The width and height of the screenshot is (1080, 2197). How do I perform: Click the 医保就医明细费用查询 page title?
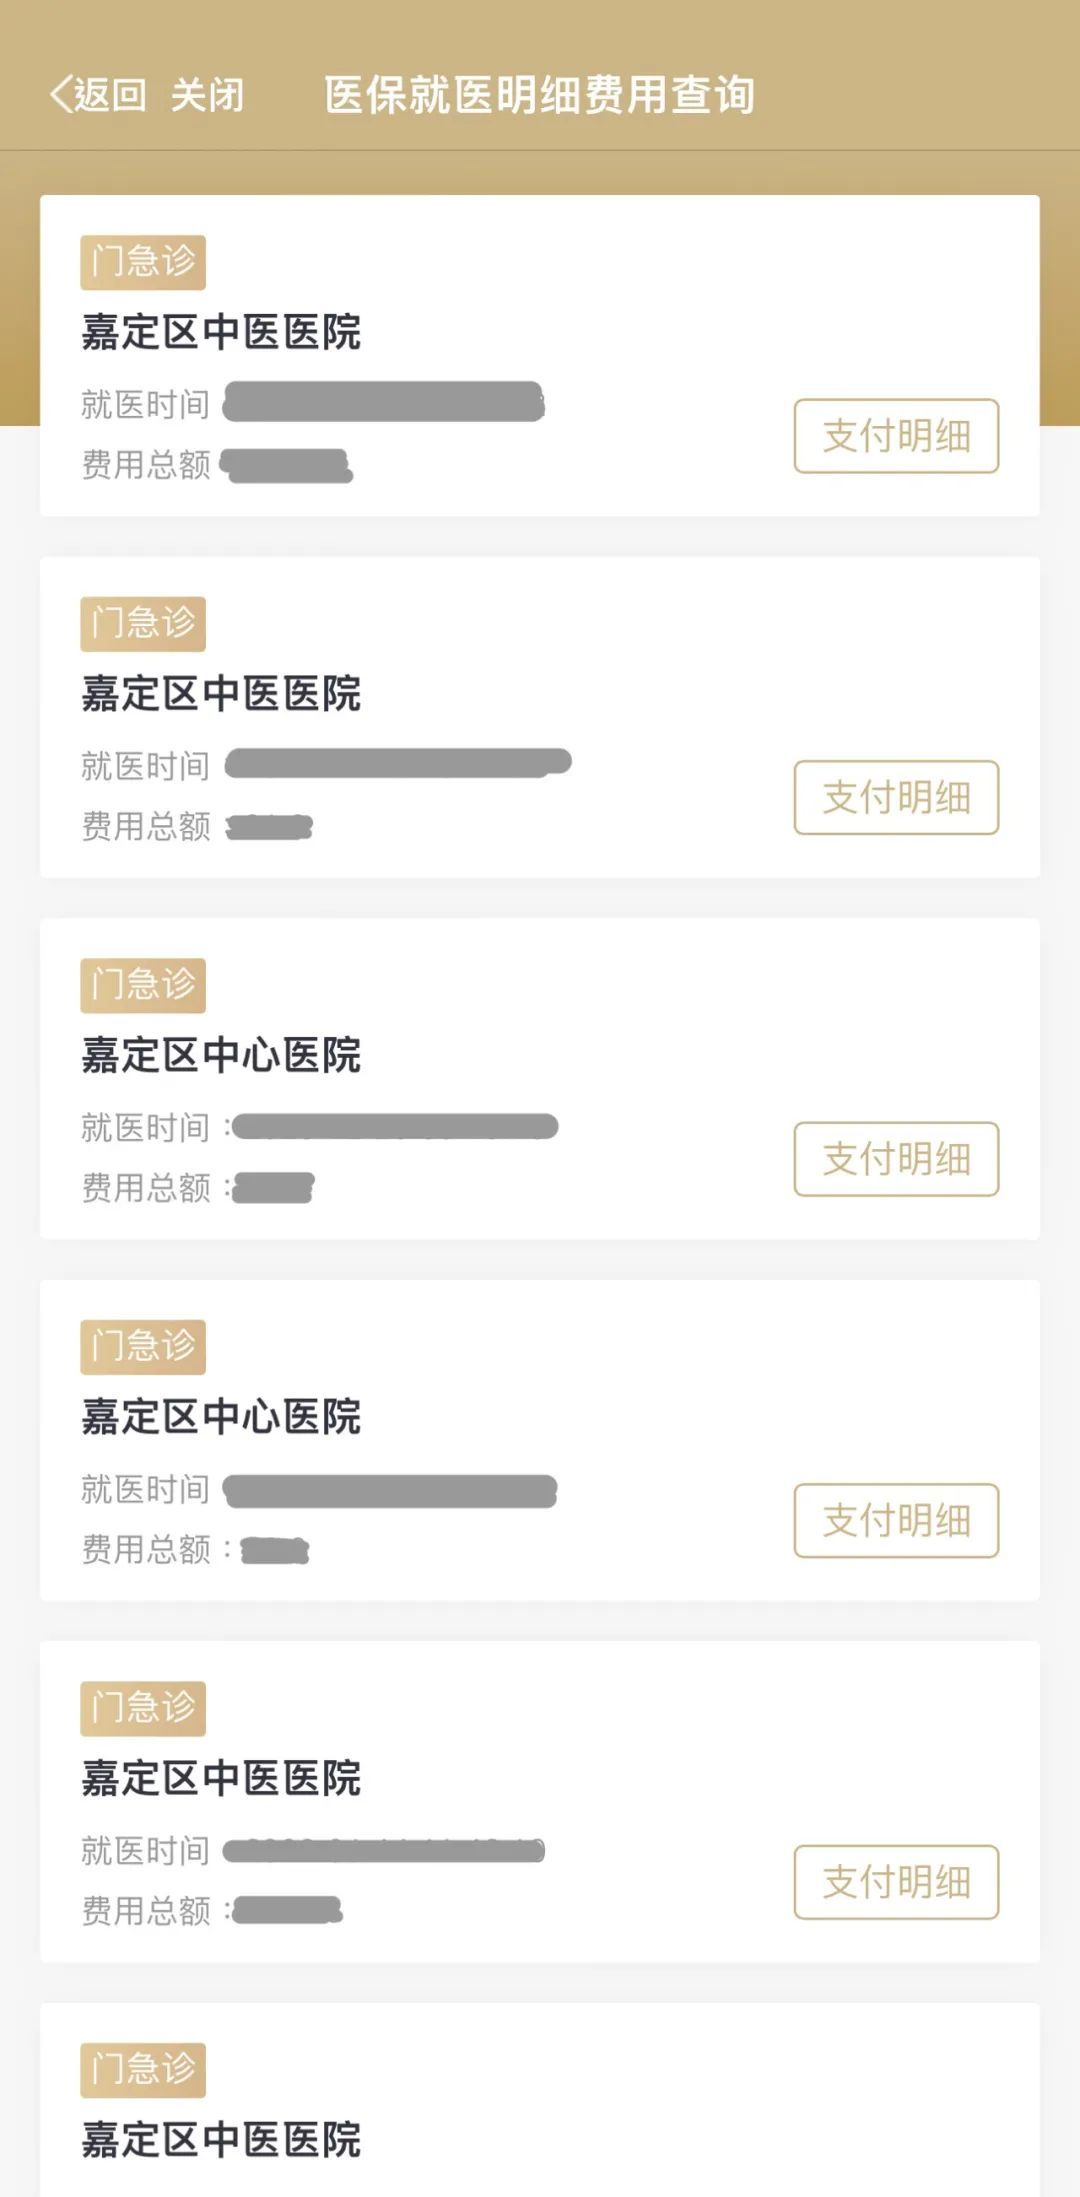[539, 96]
